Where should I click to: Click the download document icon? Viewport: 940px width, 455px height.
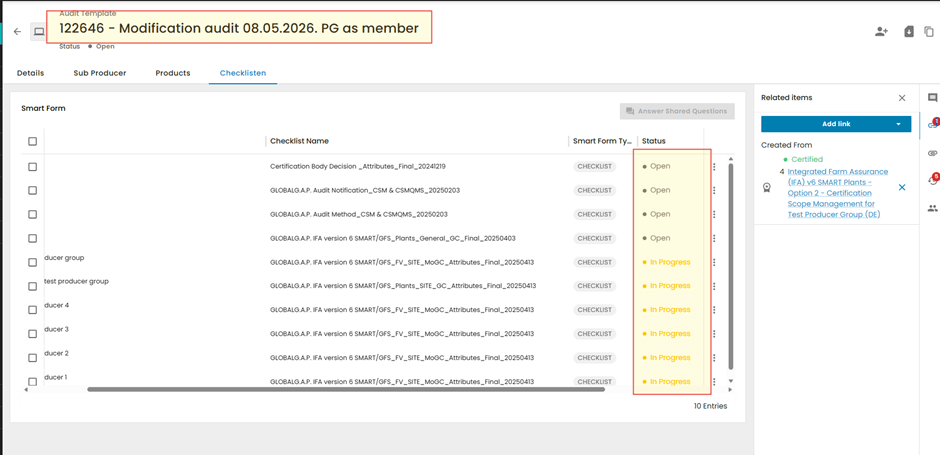click(909, 32)
